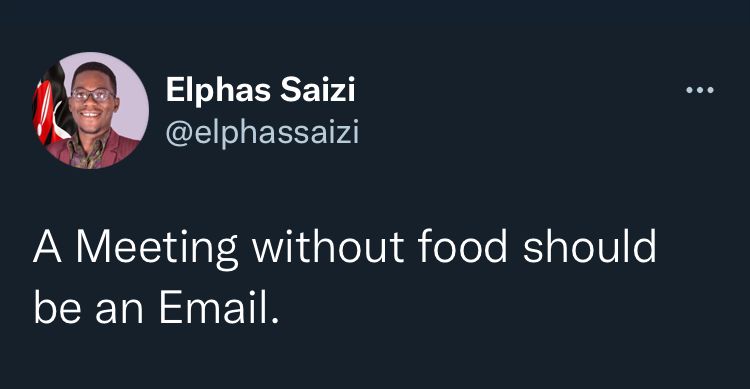This screenshot has width=750, height=389.
Task: Click the word without in the tweet
Action: click(328, 247)
